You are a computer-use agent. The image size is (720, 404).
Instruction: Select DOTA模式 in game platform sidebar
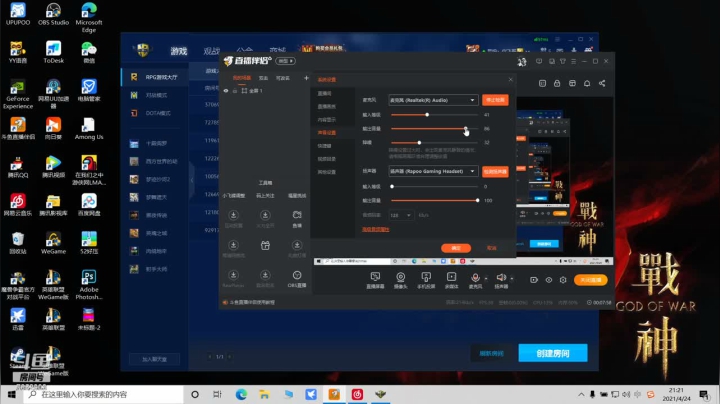coord(155,113)
